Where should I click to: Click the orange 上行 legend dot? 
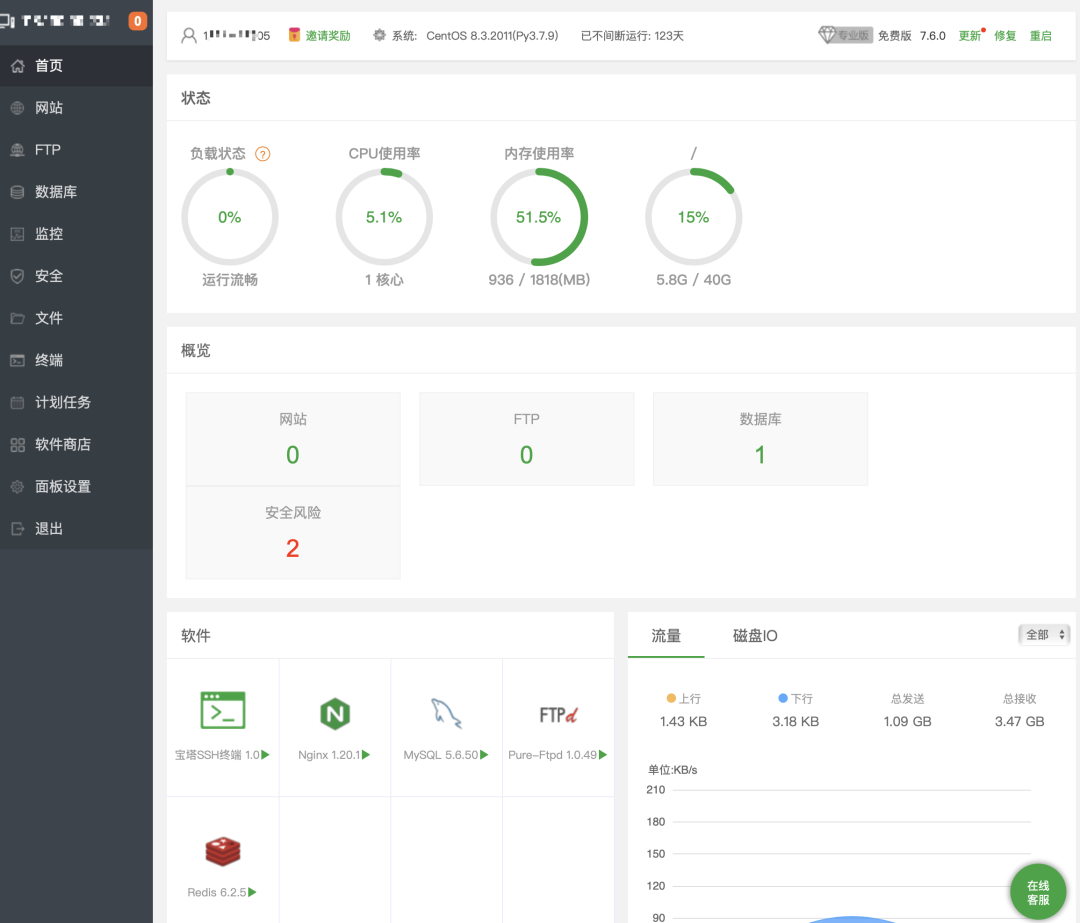click(x=672, y=698)
